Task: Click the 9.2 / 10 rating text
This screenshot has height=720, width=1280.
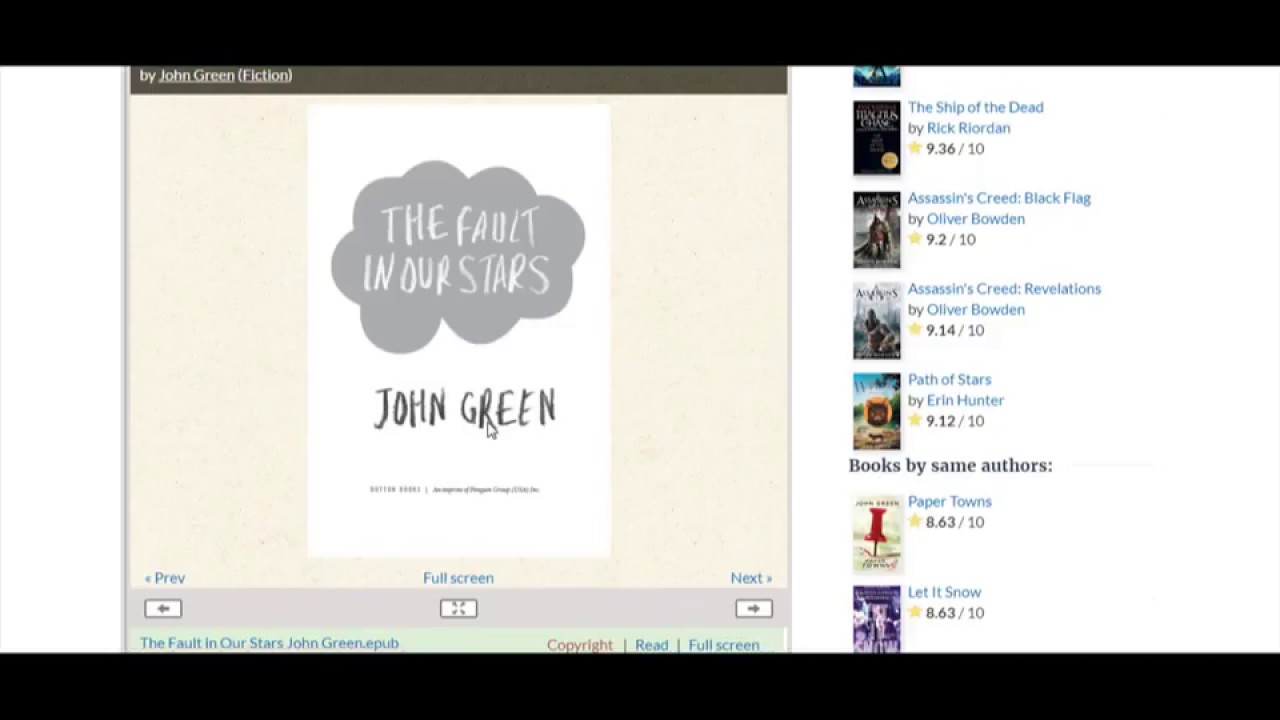Action: pyautogui.click(x=950, y=239)
